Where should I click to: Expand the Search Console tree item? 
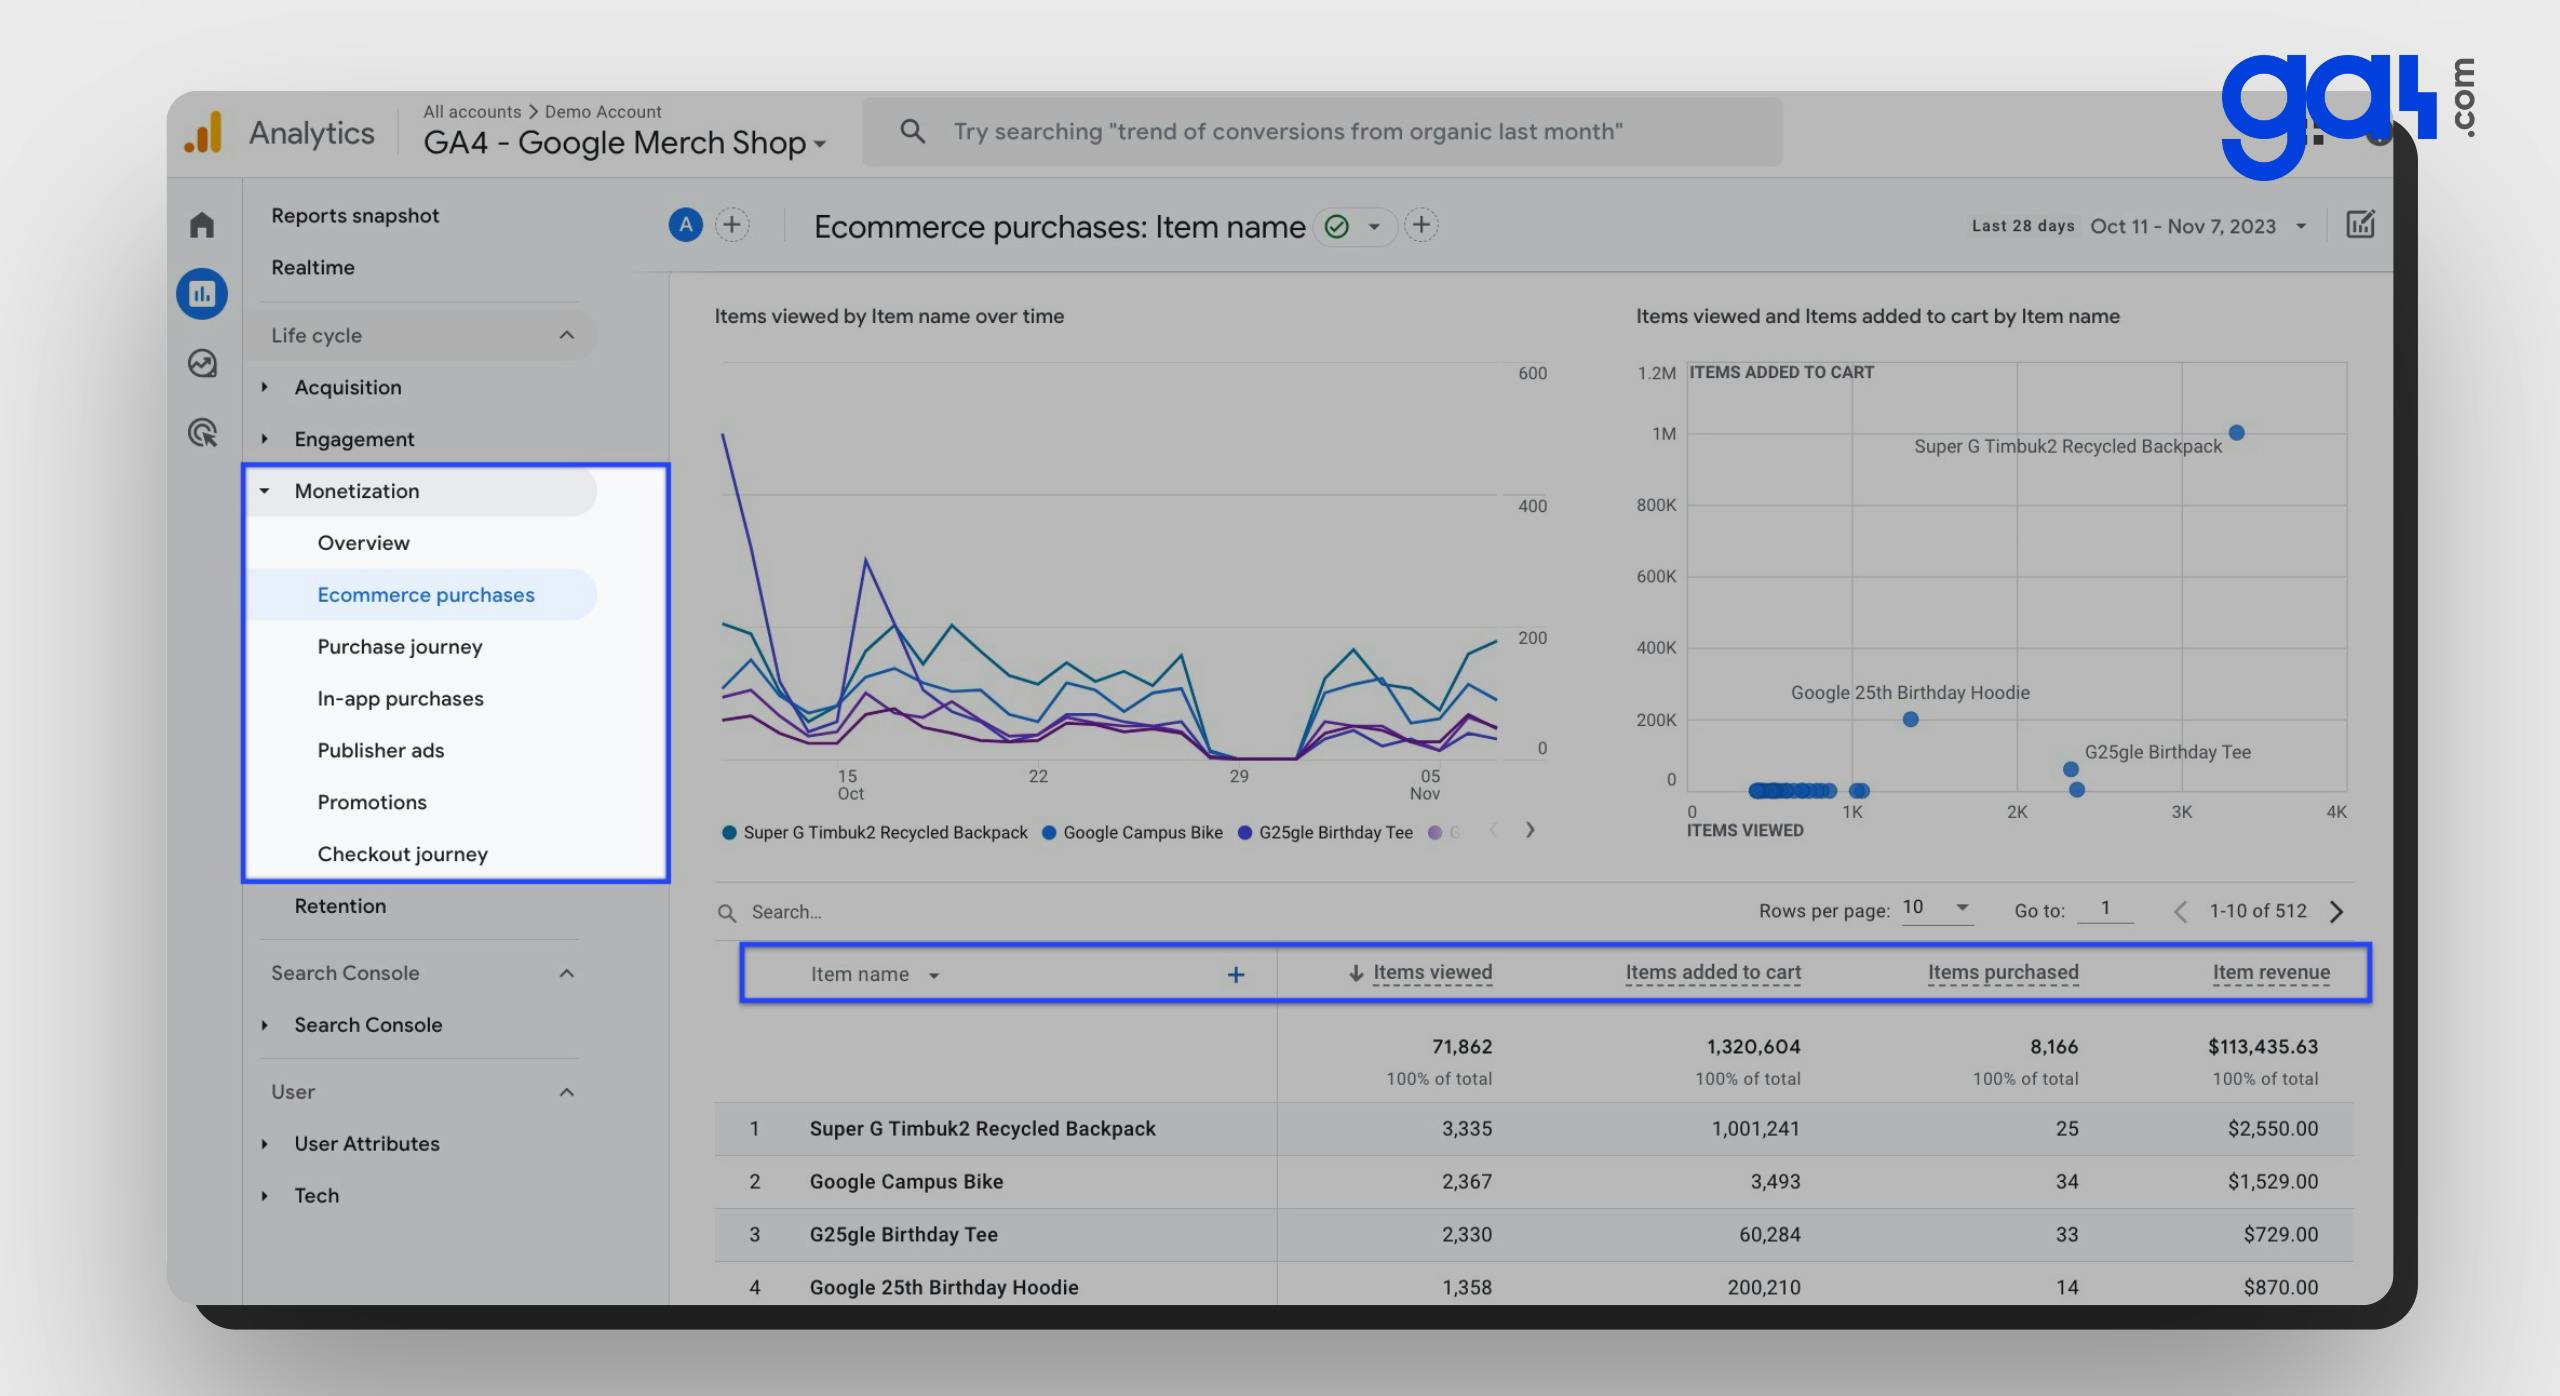[x=264, y=1025]
